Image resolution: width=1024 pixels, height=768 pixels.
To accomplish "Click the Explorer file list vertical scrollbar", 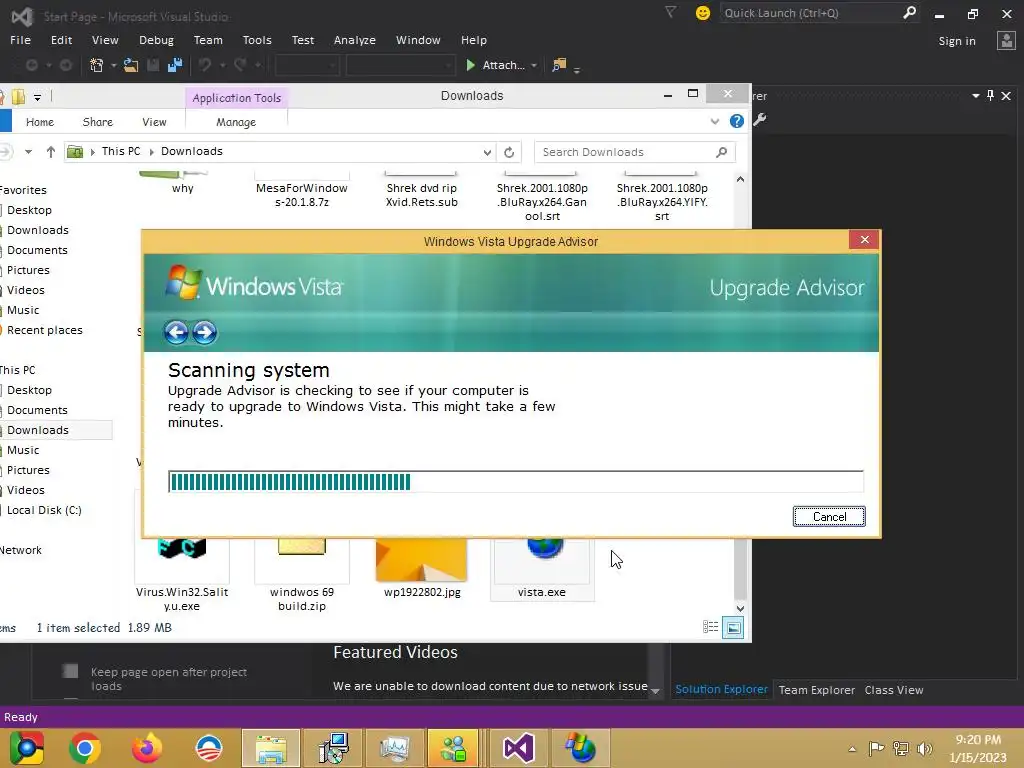I will (740, 392).
